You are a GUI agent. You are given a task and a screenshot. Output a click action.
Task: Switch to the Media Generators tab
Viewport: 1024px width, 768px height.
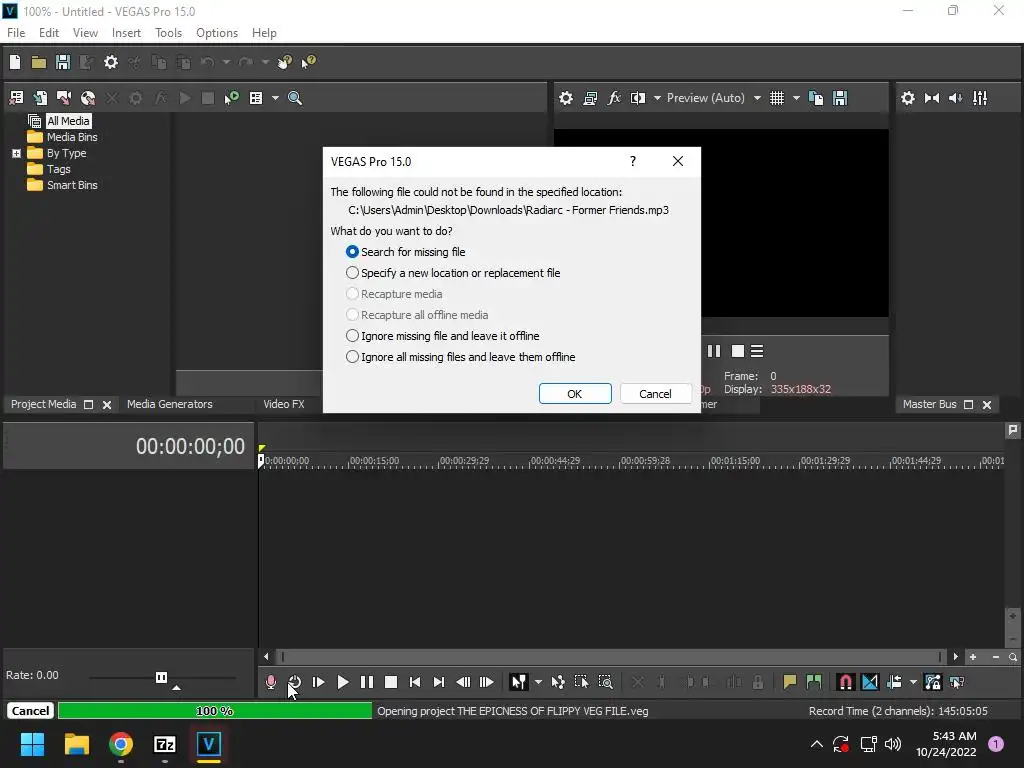coord(170,404)
